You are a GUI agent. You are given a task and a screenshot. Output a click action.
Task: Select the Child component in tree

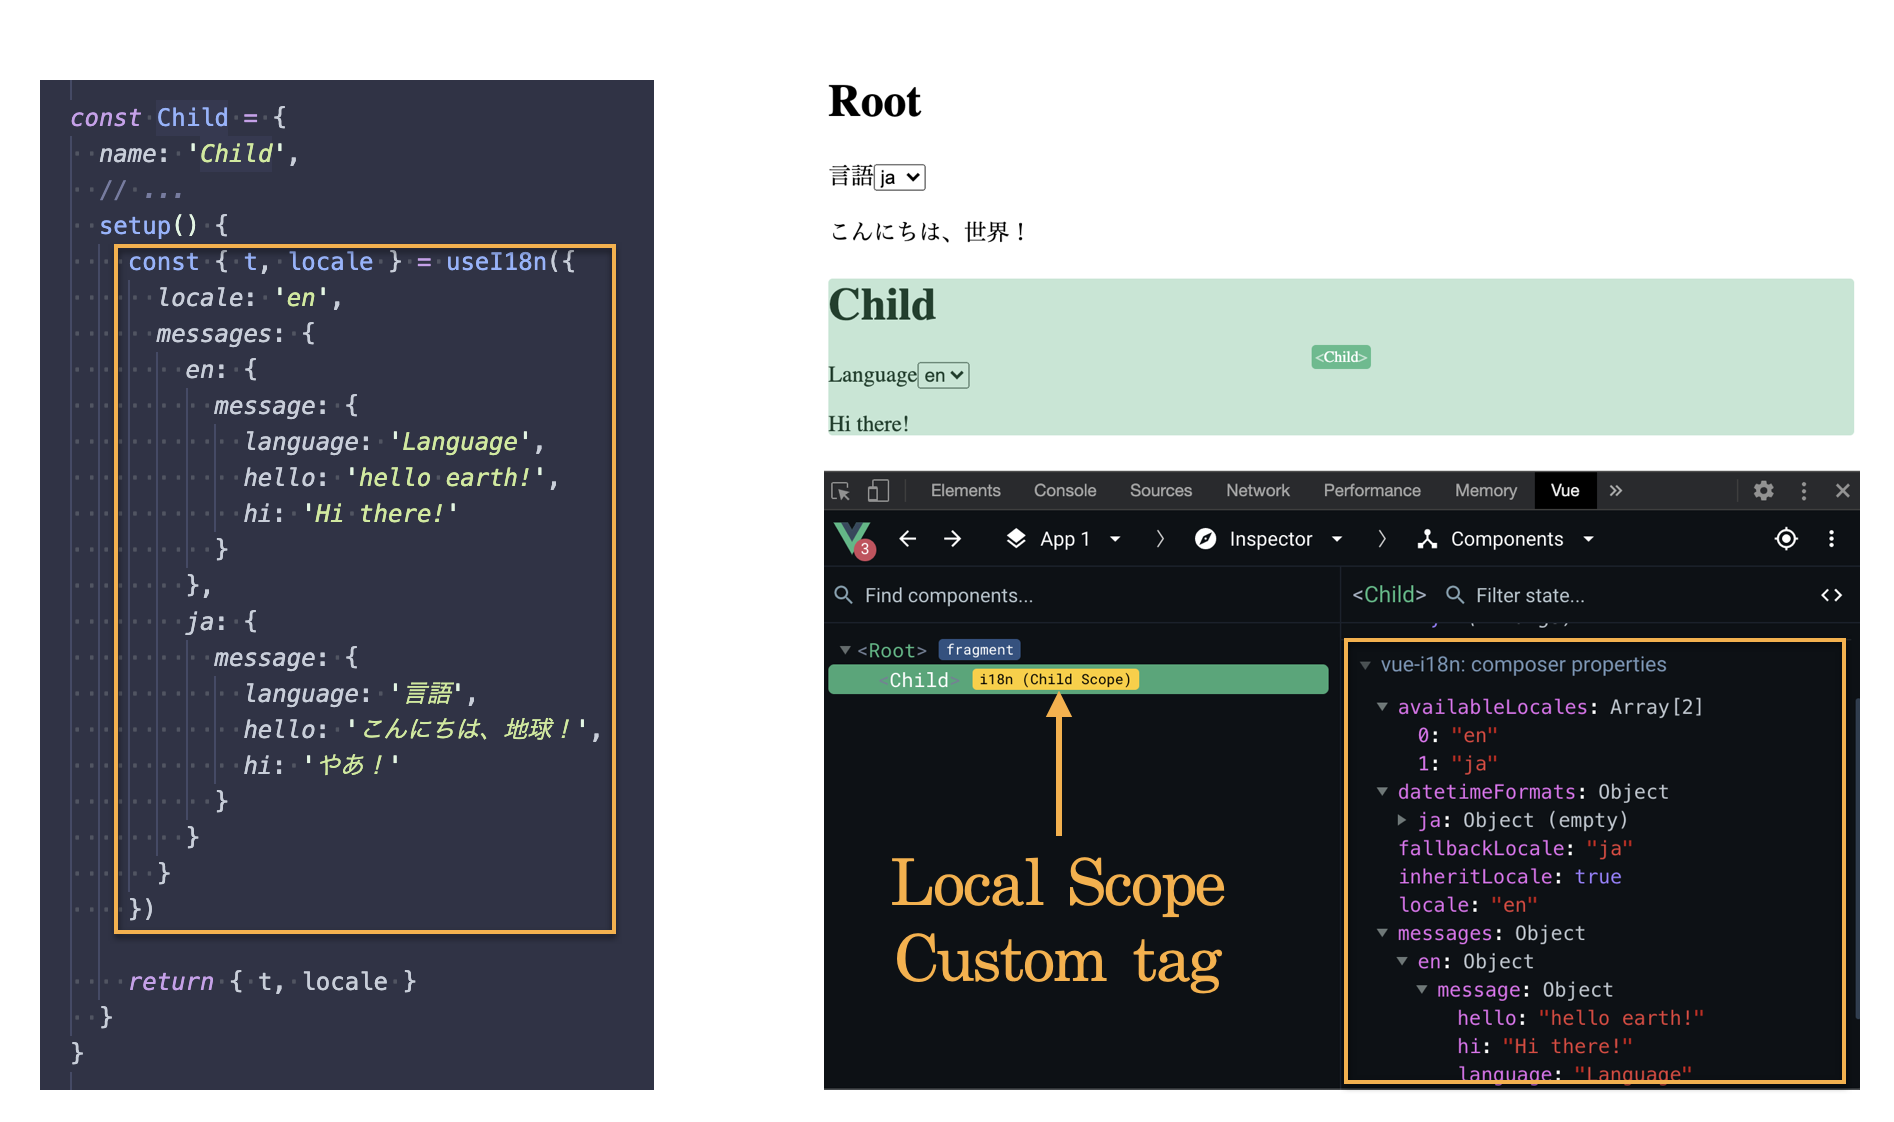pyautogui.click(x=918, y=680)
